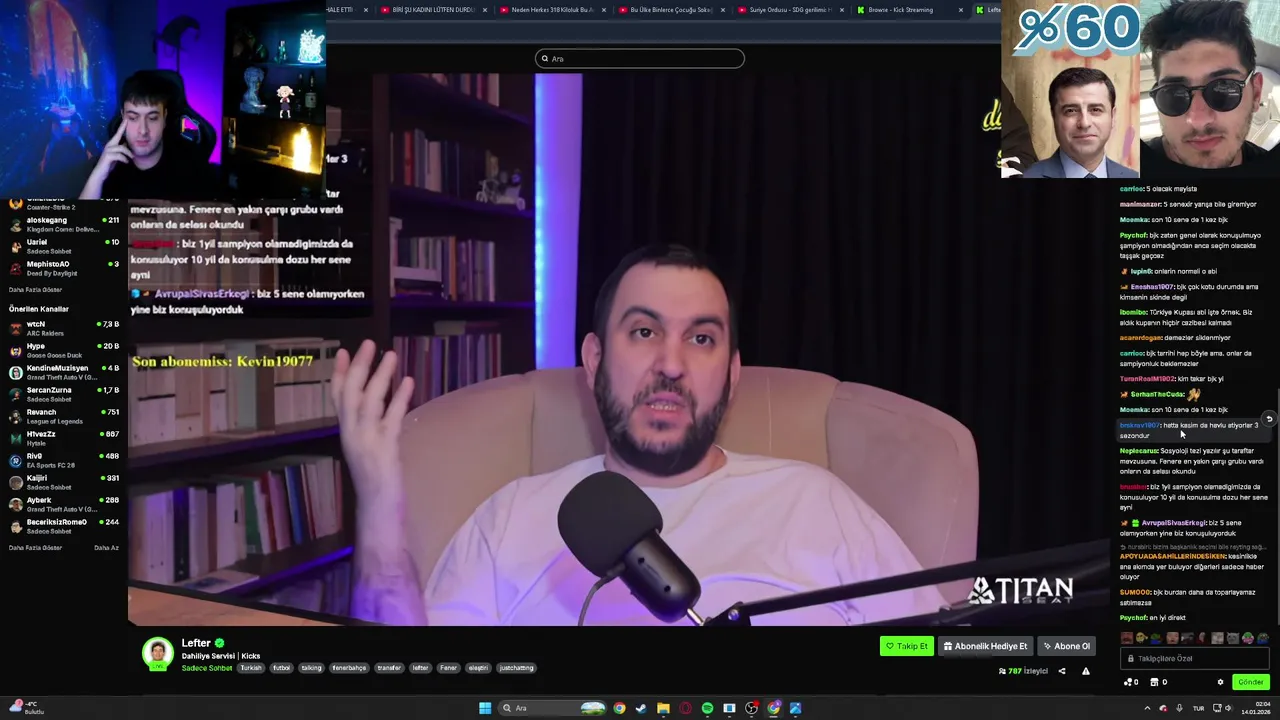
Task: Click the Lefter channel name
Action: 196,643
